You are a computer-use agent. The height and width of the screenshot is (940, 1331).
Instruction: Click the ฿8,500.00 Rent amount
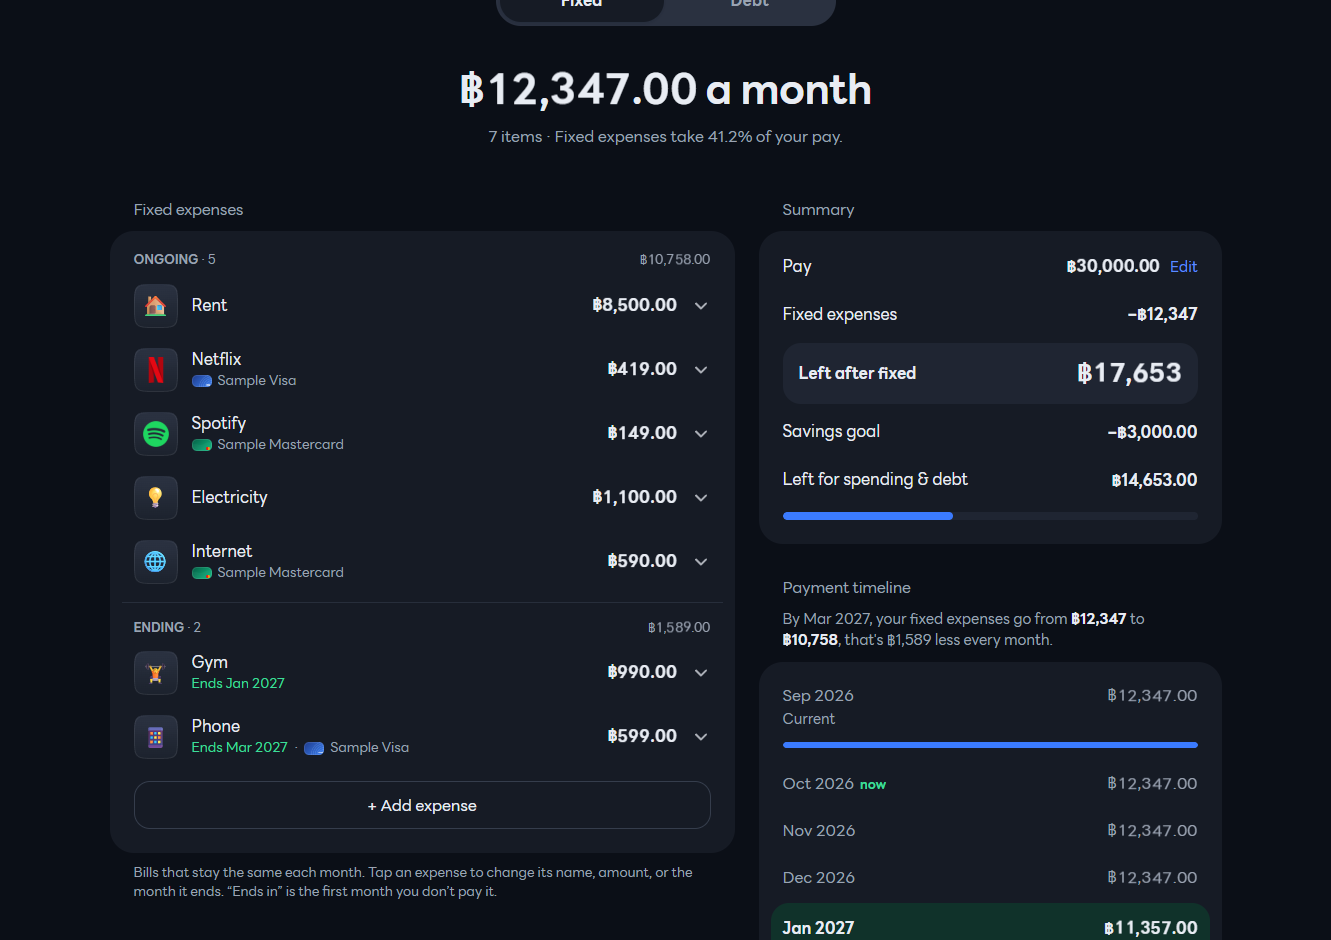(634, 305)
